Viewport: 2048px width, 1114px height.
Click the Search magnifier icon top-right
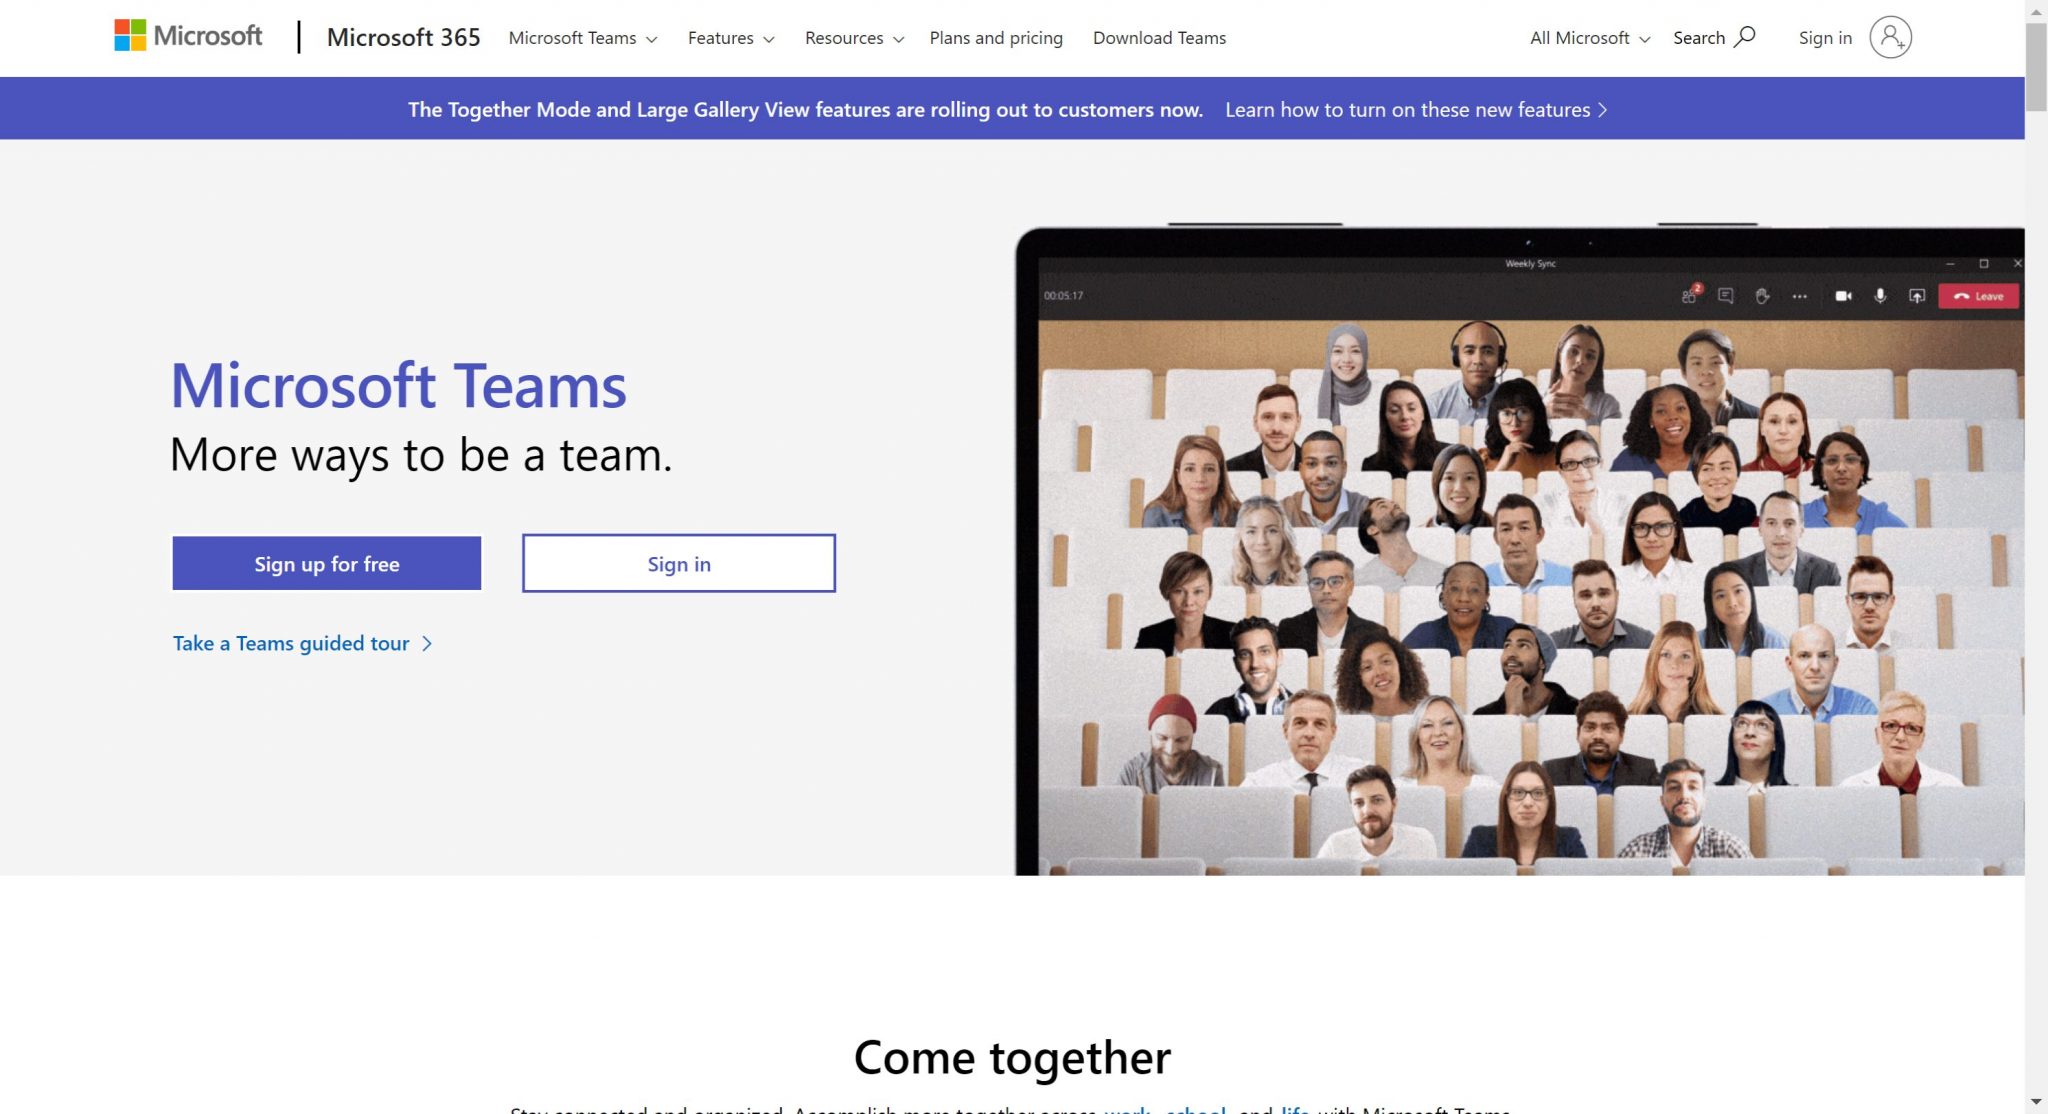click(1745, 37)
